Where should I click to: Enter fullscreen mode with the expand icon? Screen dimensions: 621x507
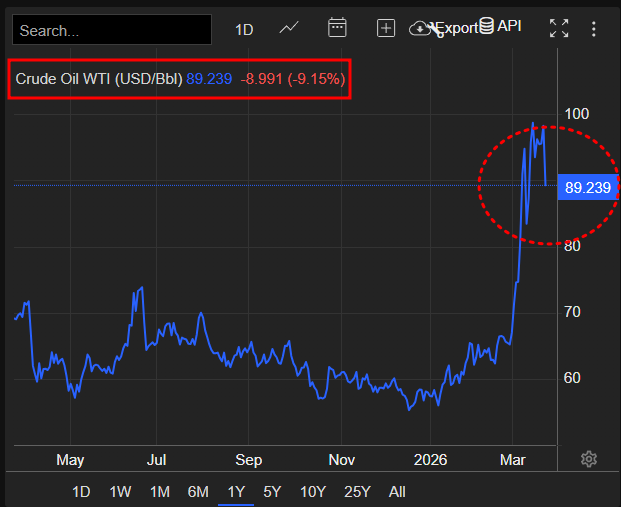[559, 29]
